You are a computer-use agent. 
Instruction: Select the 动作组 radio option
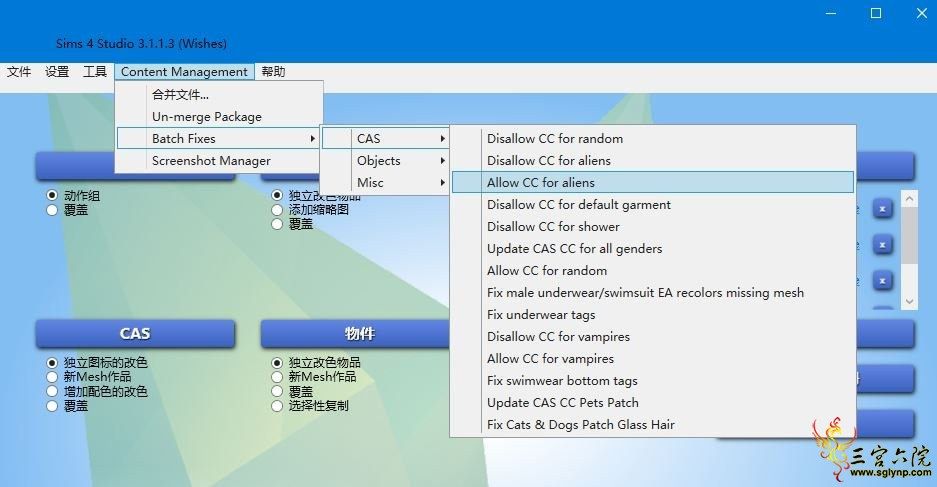click(x=52, y=195)
